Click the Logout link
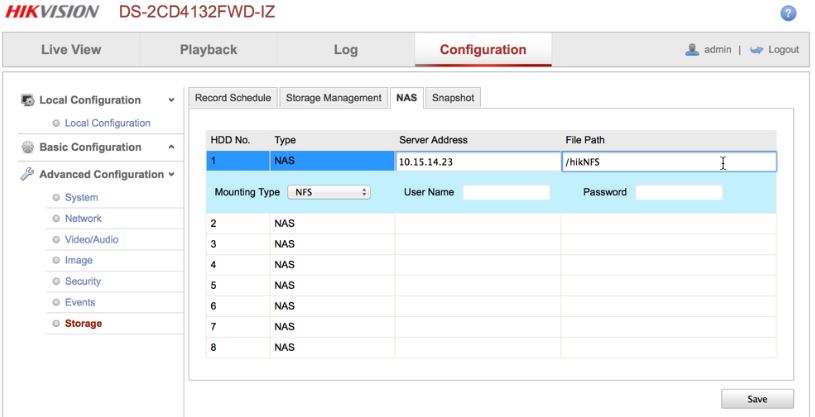815x417 pixels. coord(783,50)
